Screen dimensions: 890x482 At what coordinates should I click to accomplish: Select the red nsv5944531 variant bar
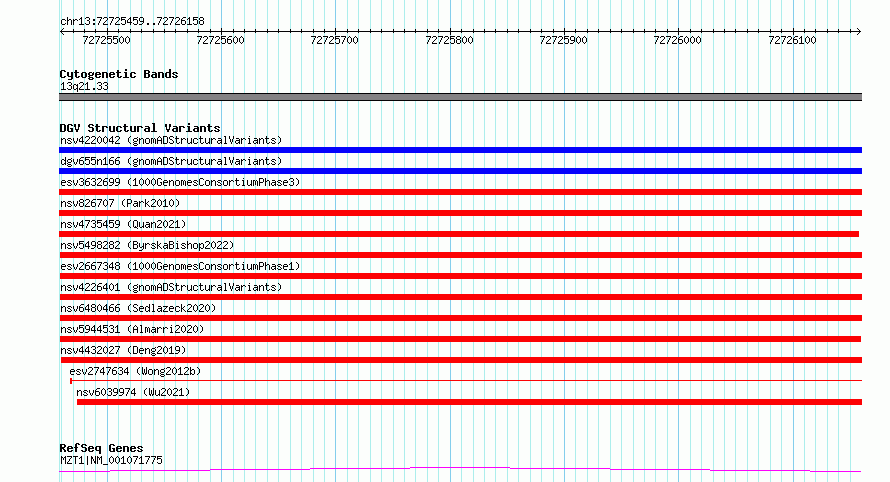click(x=460, y=339)
